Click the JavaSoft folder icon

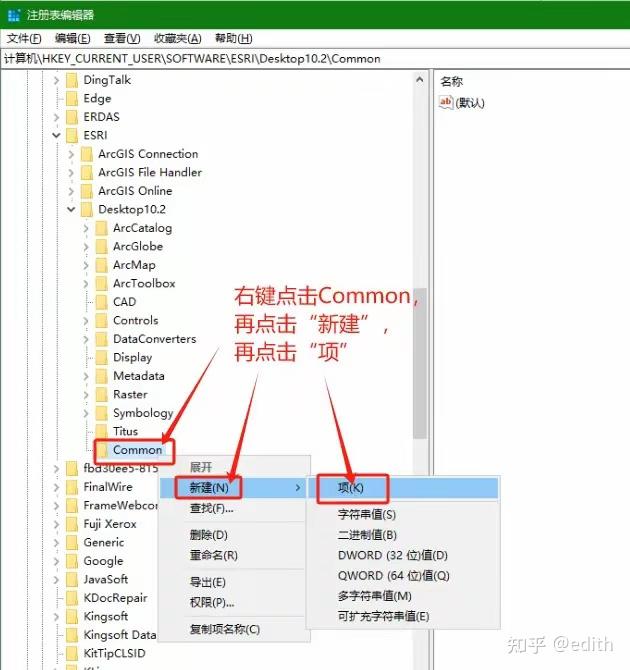(72, 579)
